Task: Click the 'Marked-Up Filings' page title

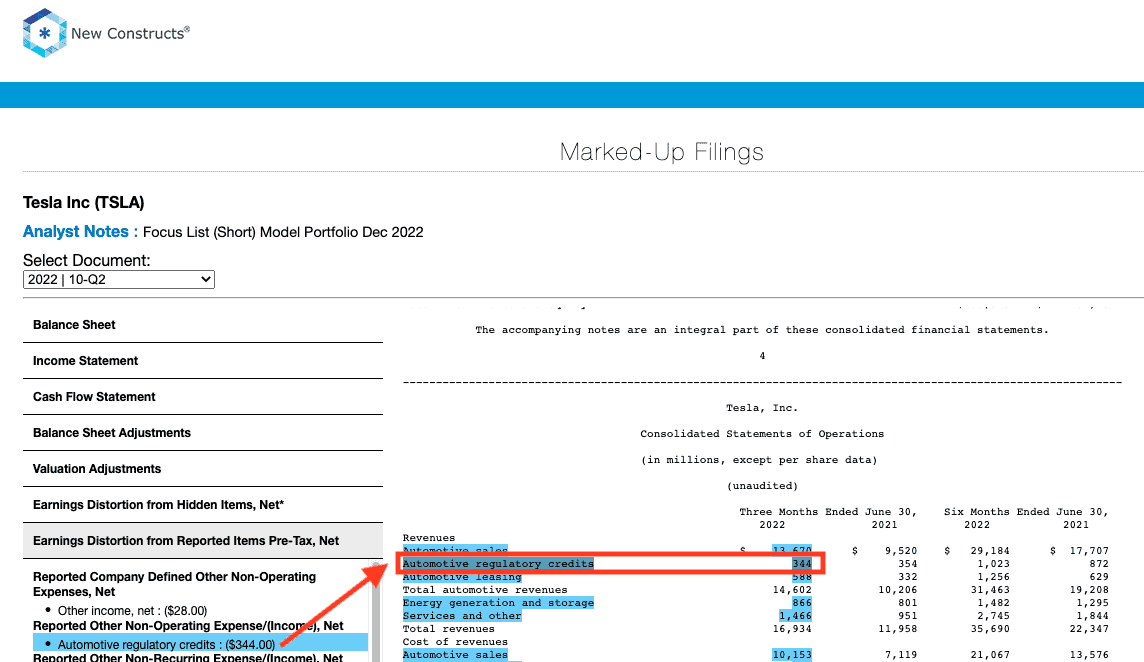Action: tap(662, 152)
